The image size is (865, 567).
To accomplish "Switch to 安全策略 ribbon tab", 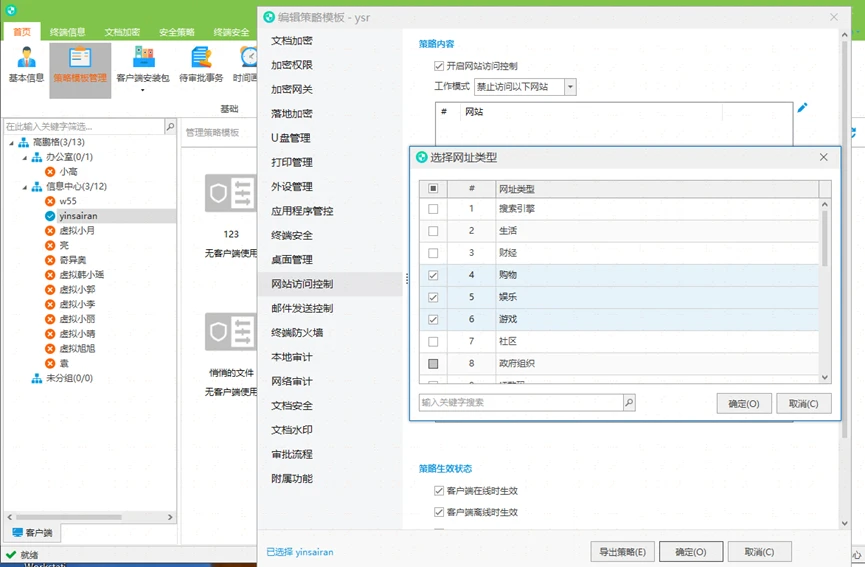I will pos(177,32).
